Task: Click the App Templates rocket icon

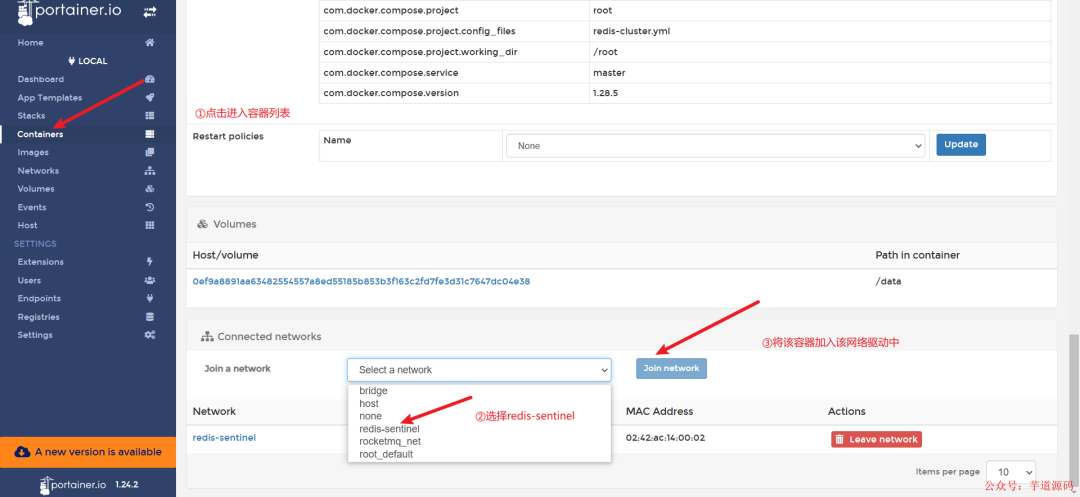Action: click(x=149, y=98)
